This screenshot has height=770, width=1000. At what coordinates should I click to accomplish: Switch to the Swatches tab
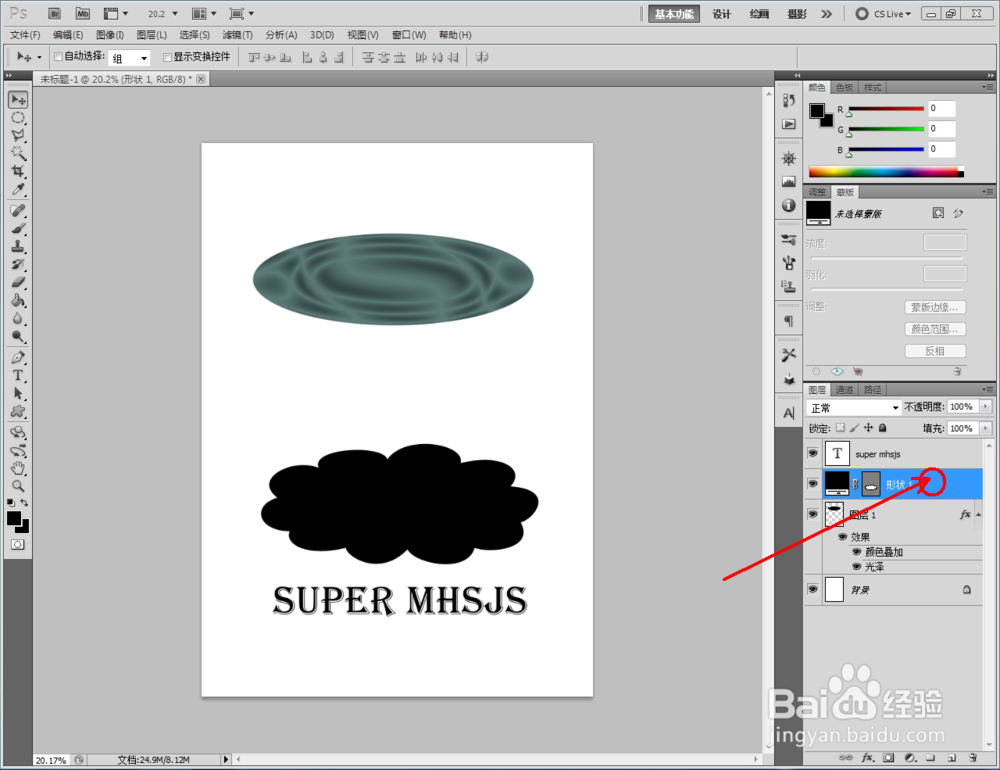click(844, 87)
